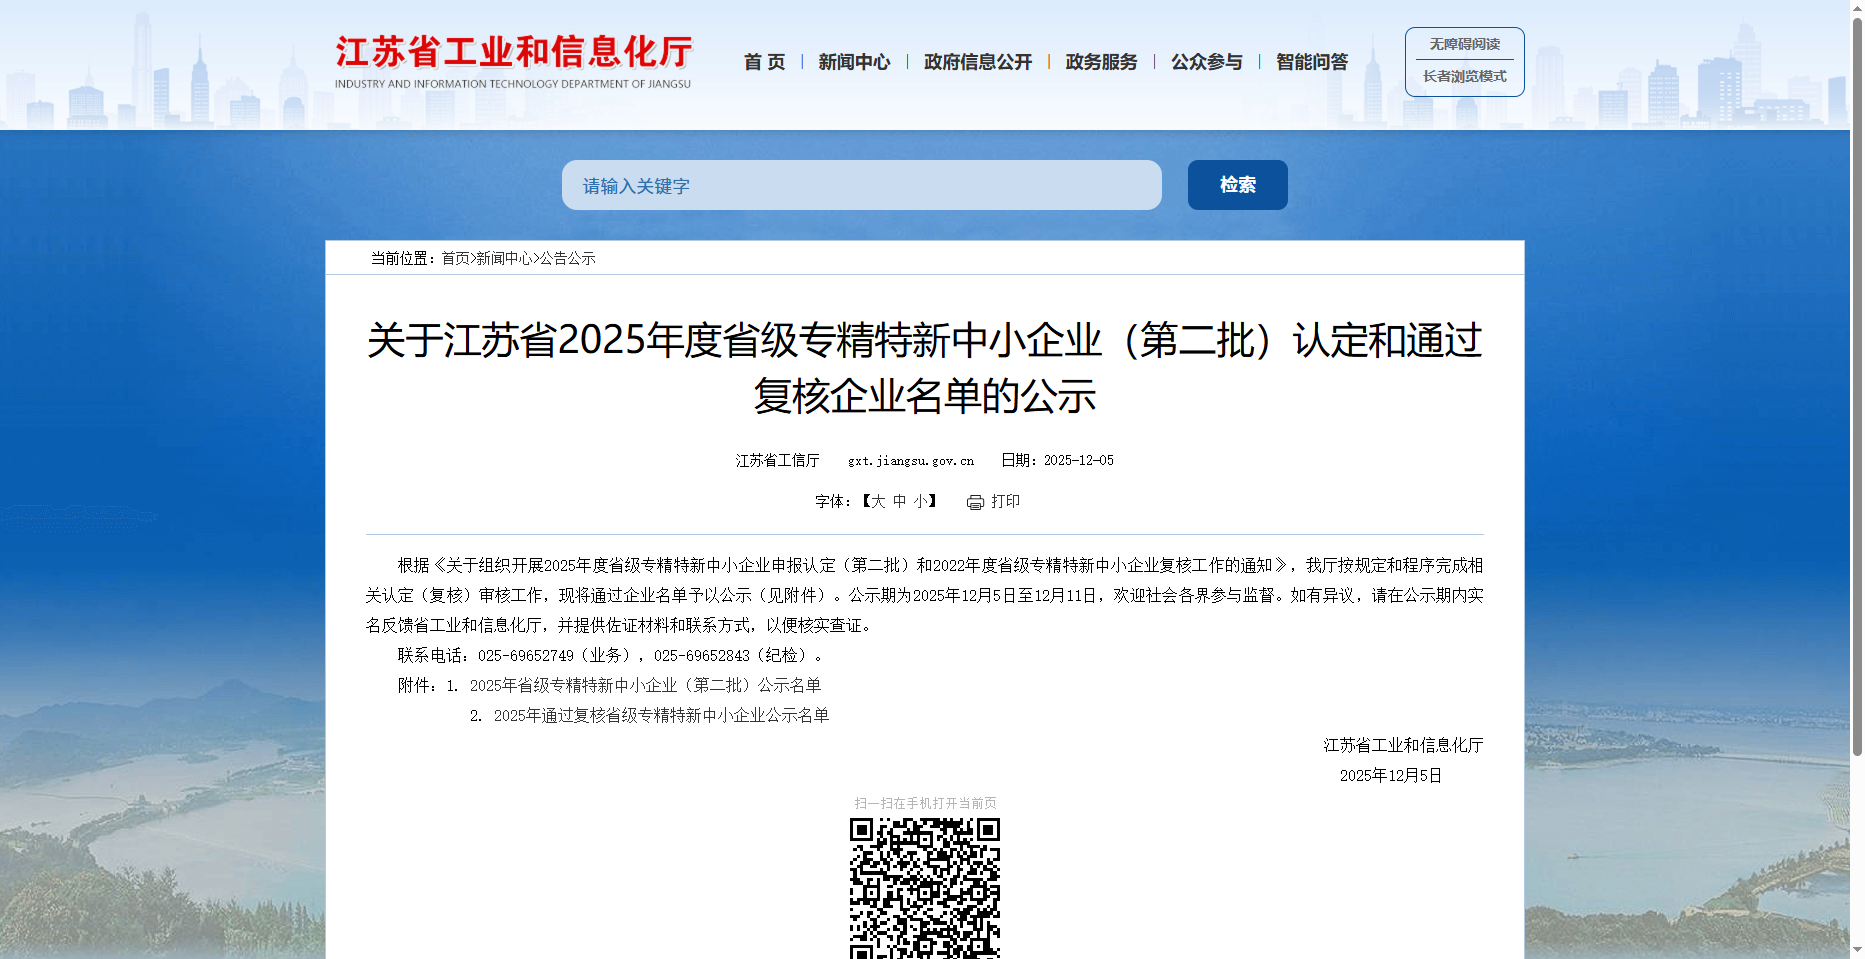The height and width of the screenshot is (959, 1865).
Task: Expand the 政府信息公开 menu
Action: [x=977, y=62]
